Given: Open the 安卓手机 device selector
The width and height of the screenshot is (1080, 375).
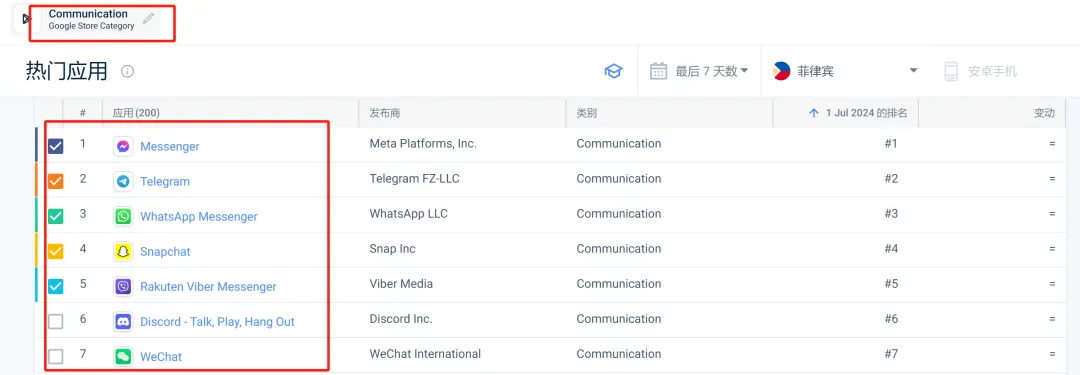Looking at the screenshot, I should pos(980,71).
